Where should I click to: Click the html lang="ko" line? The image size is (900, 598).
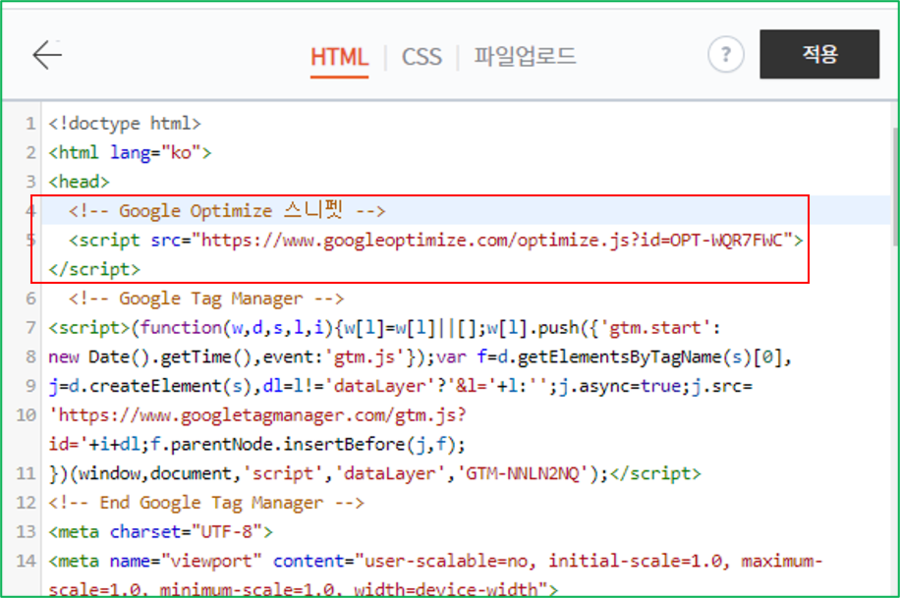tap(130, 153)
